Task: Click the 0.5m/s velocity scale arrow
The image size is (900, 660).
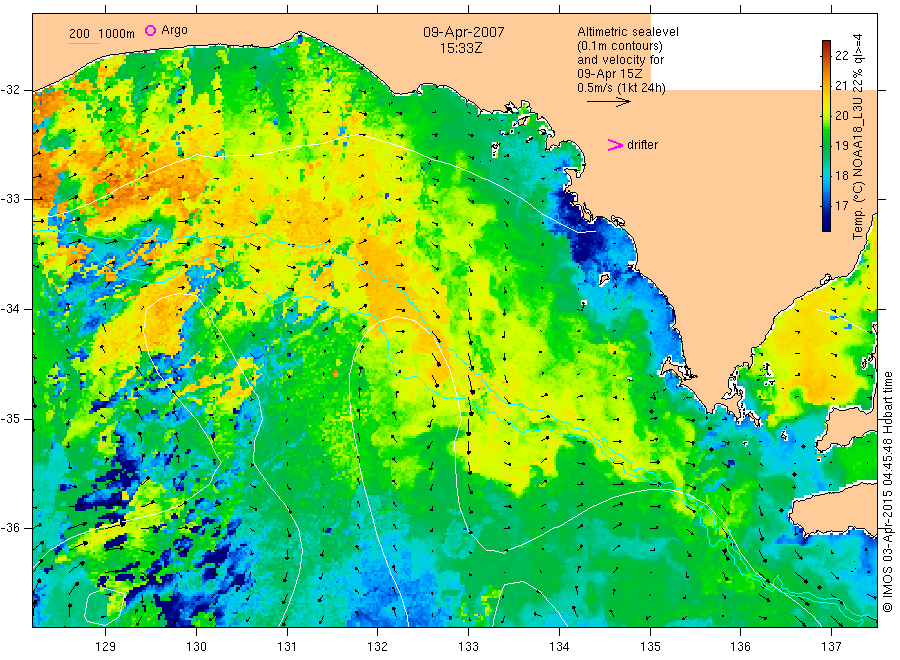Action: (x=608, y=102)
